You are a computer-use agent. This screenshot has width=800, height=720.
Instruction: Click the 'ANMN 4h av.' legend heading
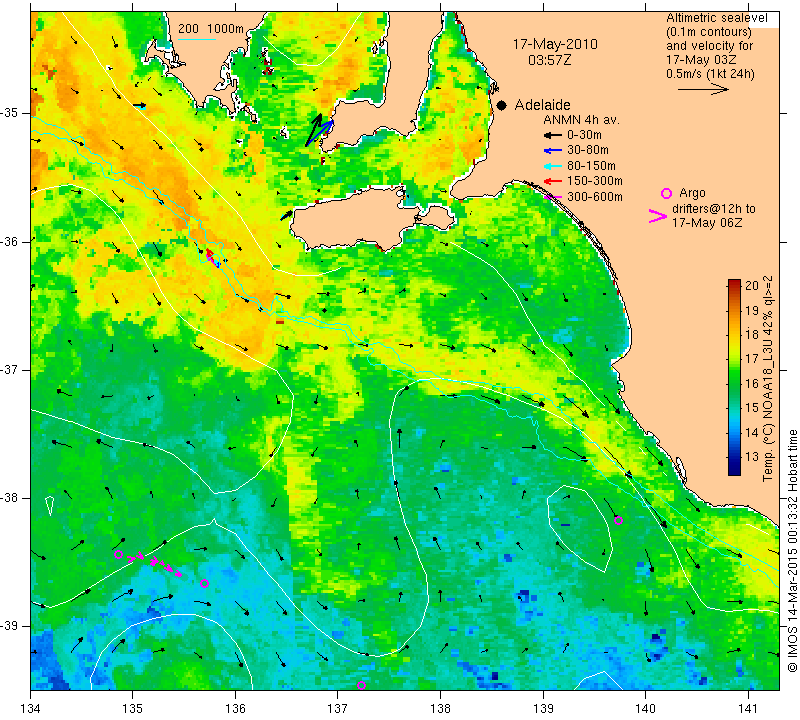581,120
